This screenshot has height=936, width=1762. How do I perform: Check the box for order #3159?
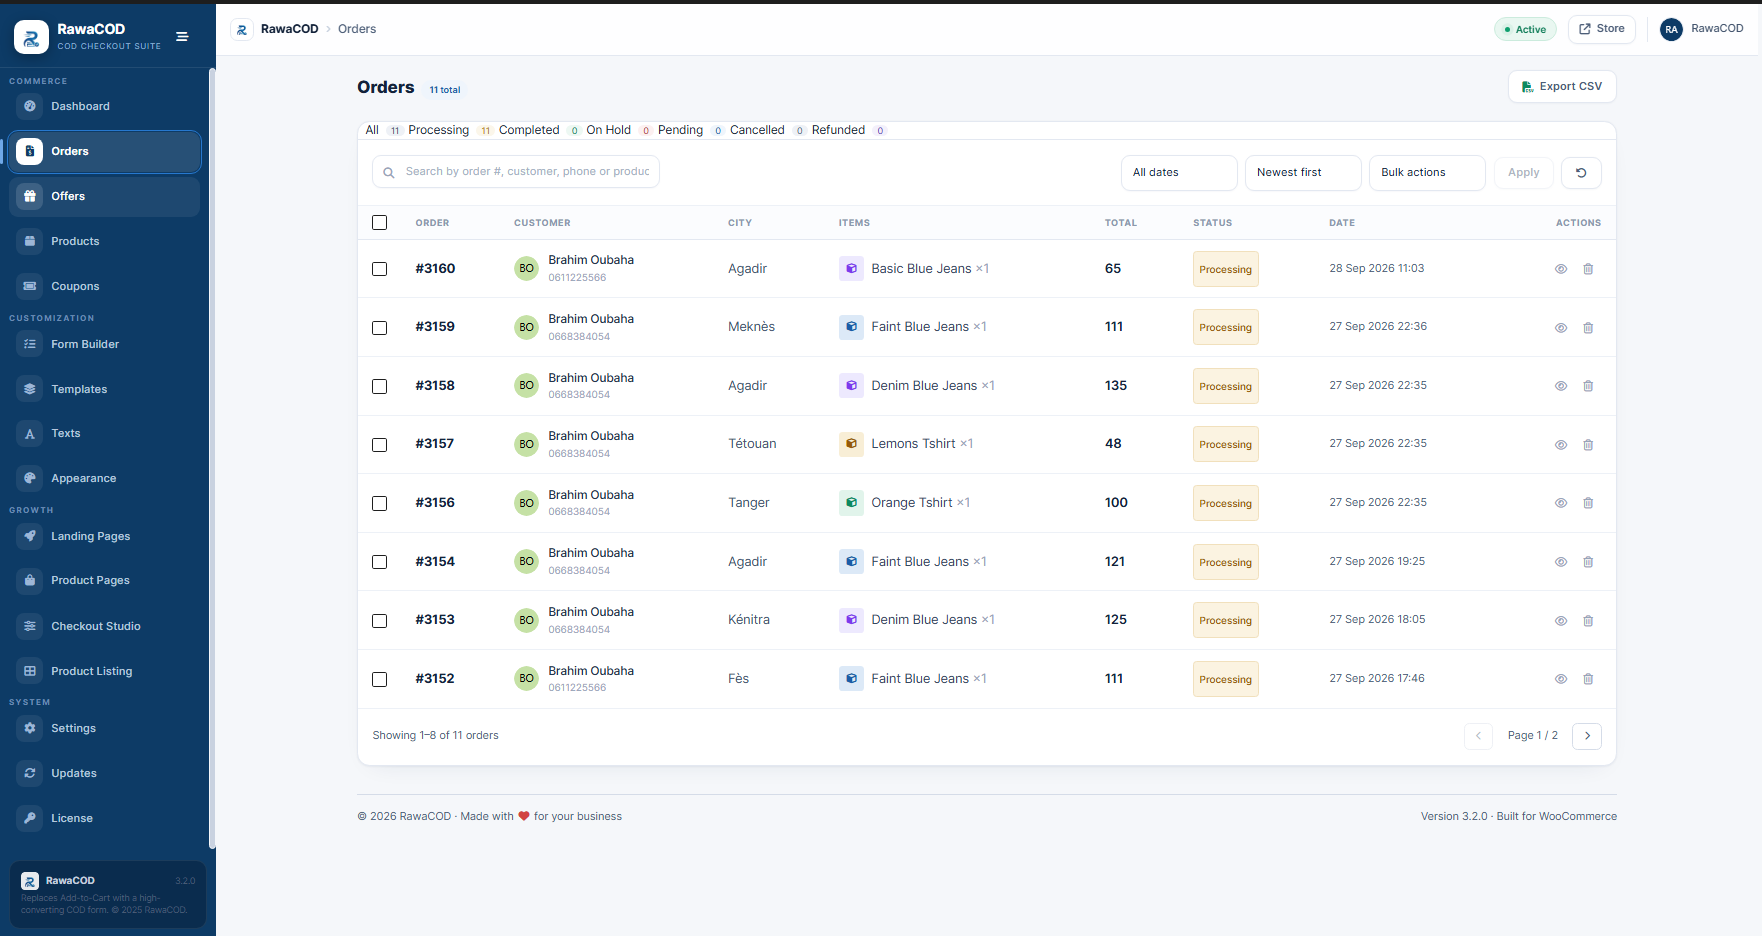[x=379, y=328]
